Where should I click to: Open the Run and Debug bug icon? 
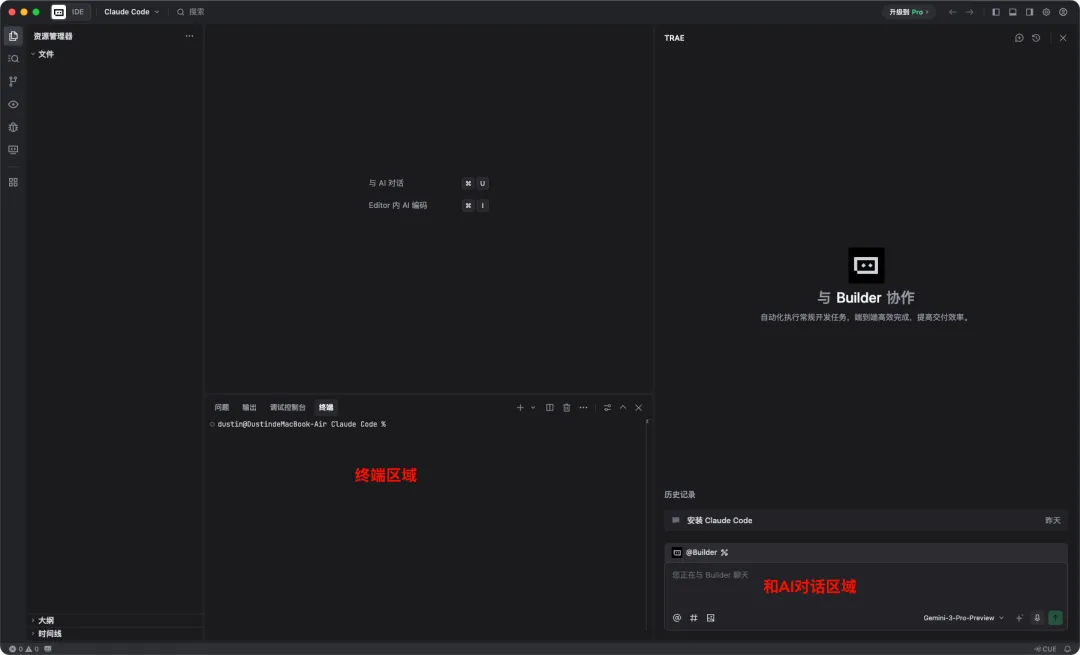pos(13,127)
